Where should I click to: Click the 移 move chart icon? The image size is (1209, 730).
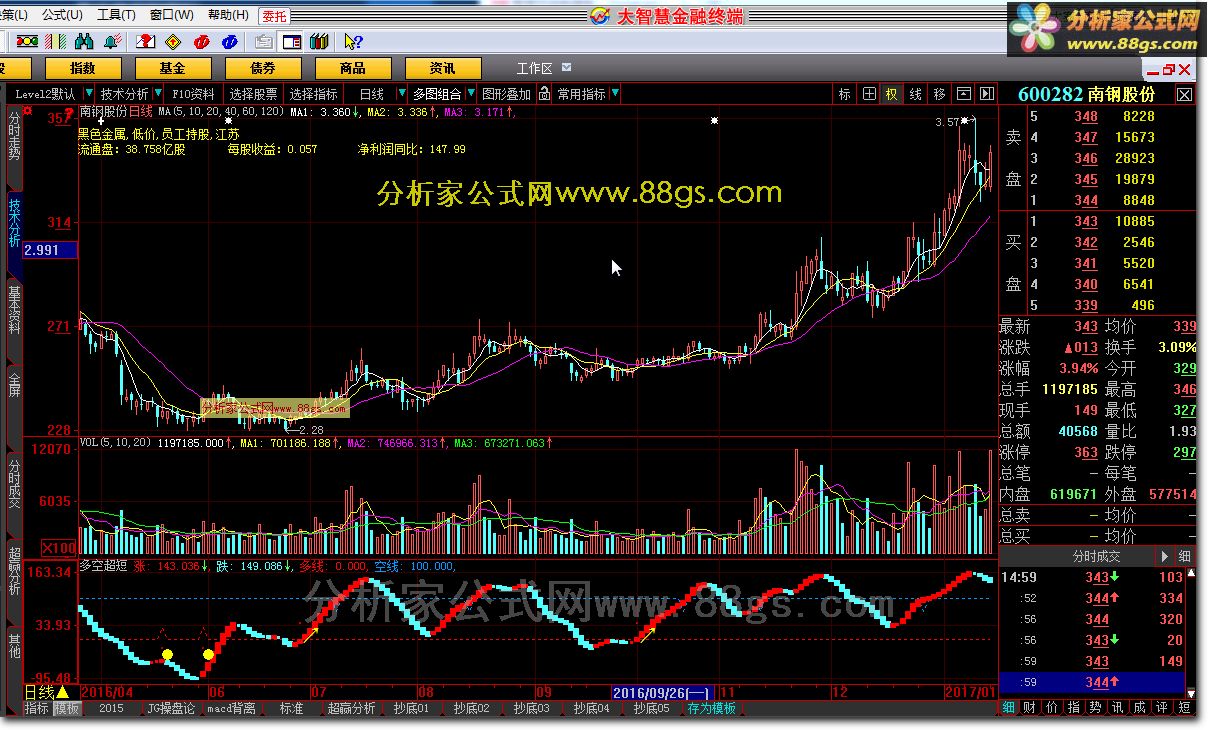pos(939,94)
